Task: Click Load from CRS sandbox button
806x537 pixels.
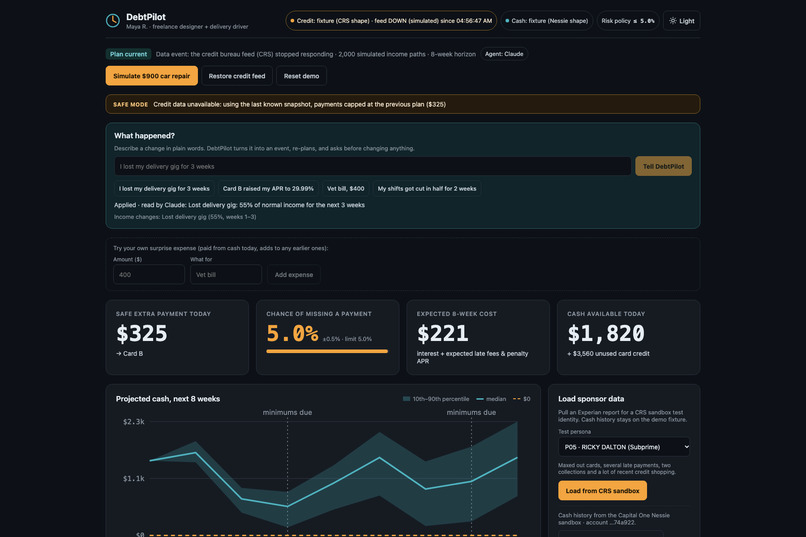Action: (602, 491)
